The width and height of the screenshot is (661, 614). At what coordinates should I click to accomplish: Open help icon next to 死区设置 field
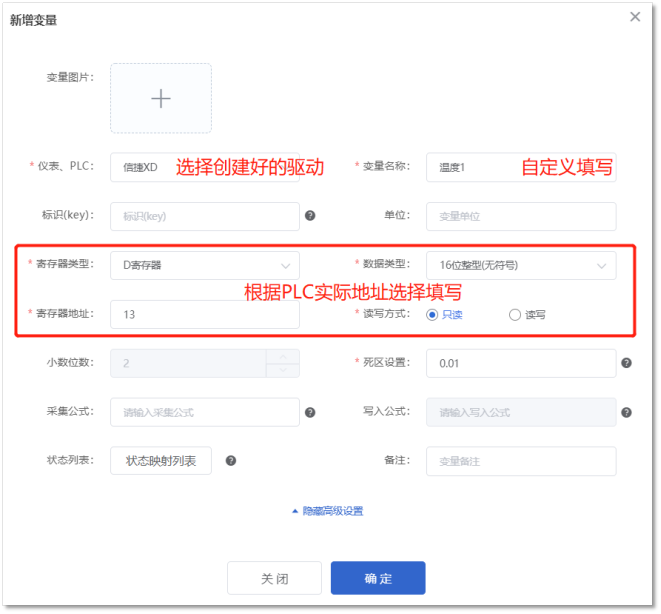pyautogui.click(x=626, y=363)
